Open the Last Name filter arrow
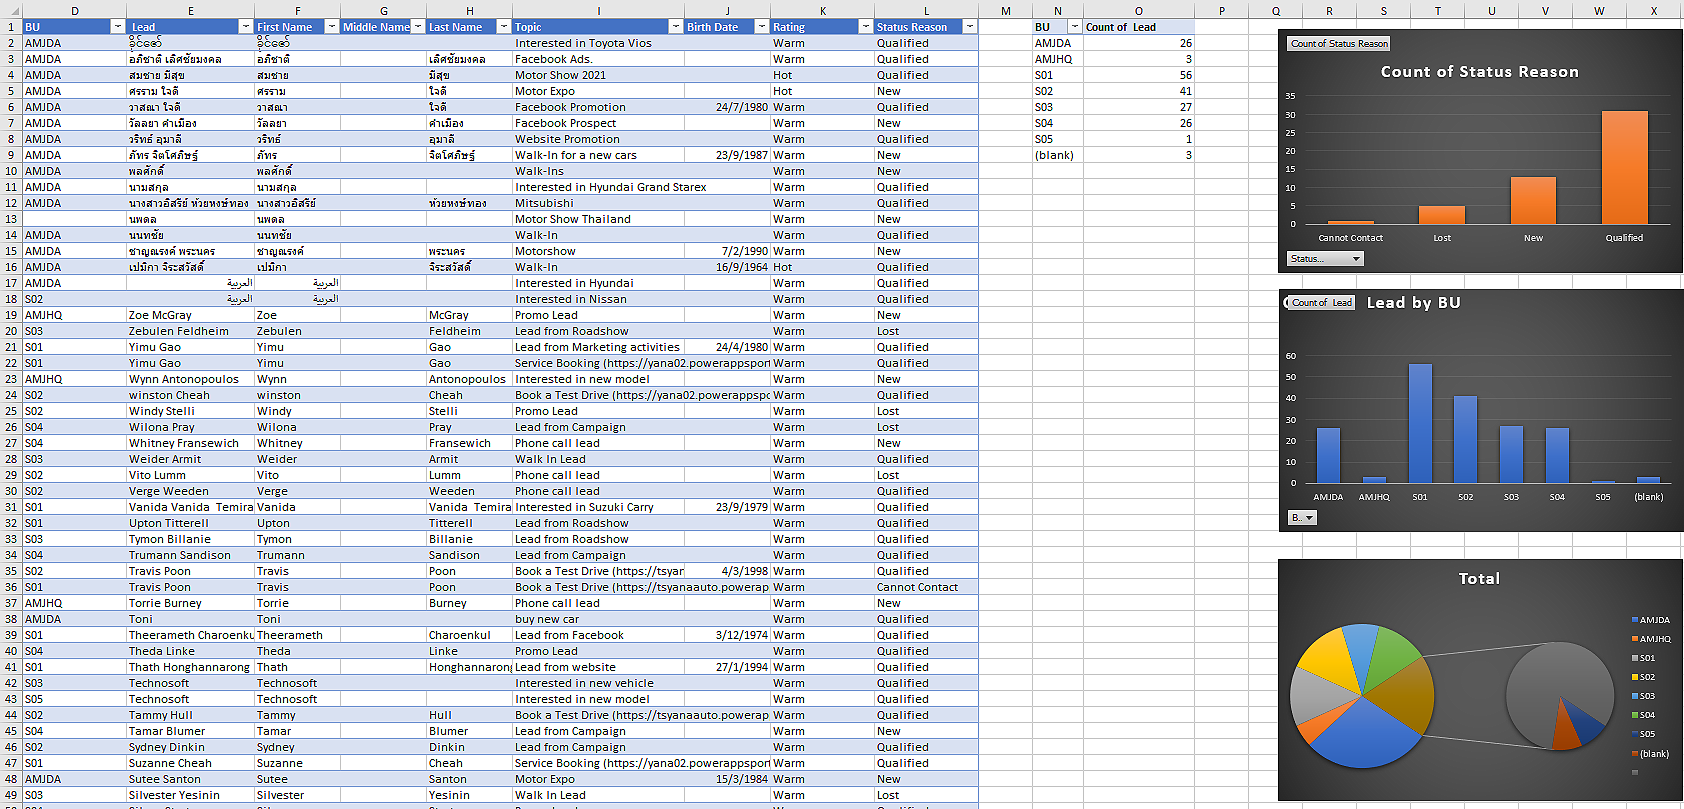 click(504, 27)
